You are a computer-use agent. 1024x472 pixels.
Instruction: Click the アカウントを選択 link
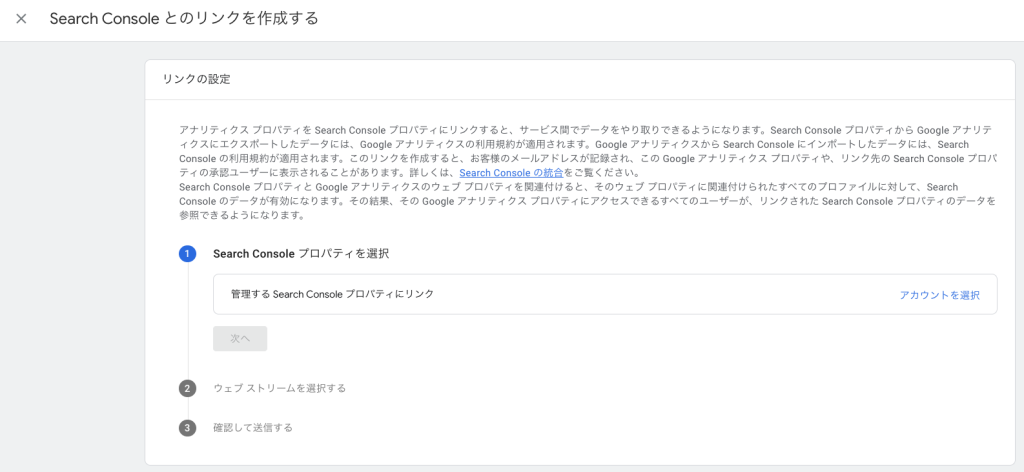[x=938, y=295]
